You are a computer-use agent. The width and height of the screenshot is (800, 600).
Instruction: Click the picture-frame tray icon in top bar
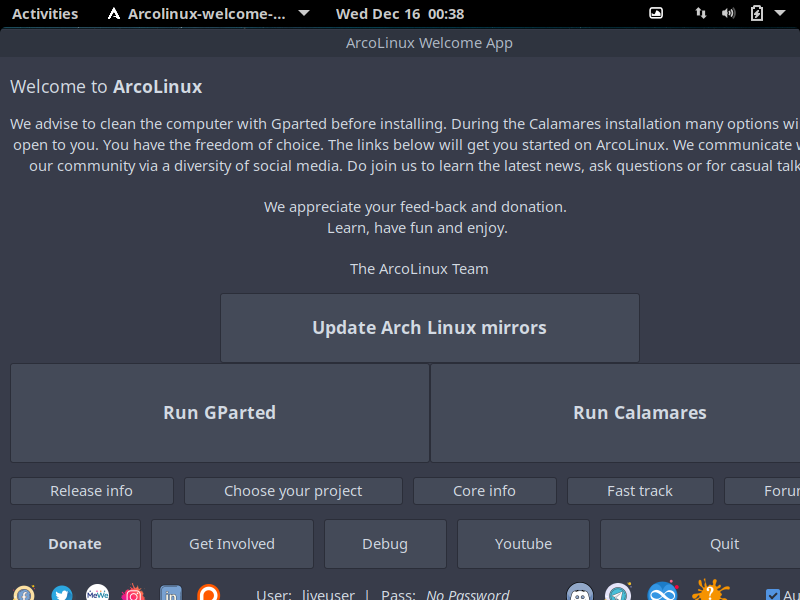[656, 13]
